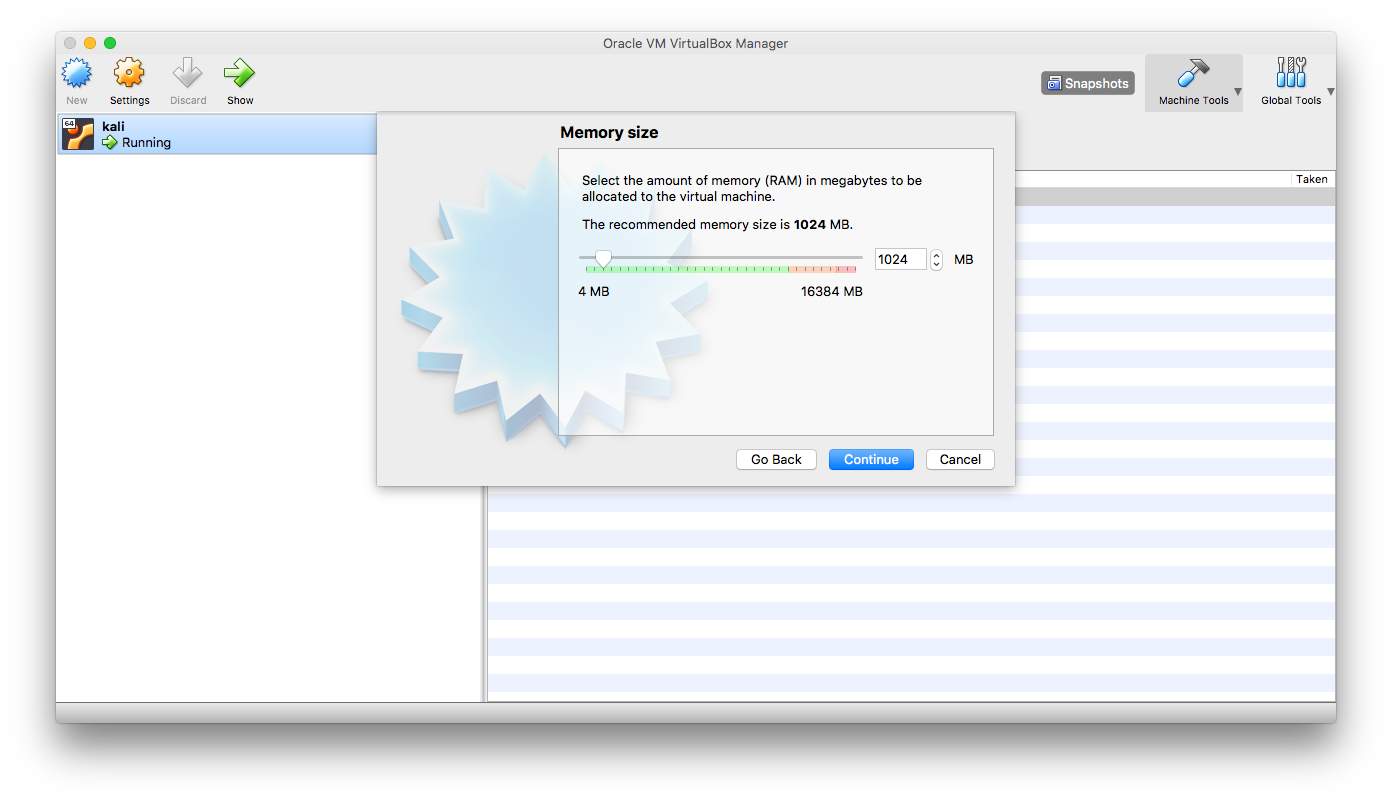This screenshot has height=803, width=1392.
Task: Click the memory size slider handle
Action: [x=603, y=259]
